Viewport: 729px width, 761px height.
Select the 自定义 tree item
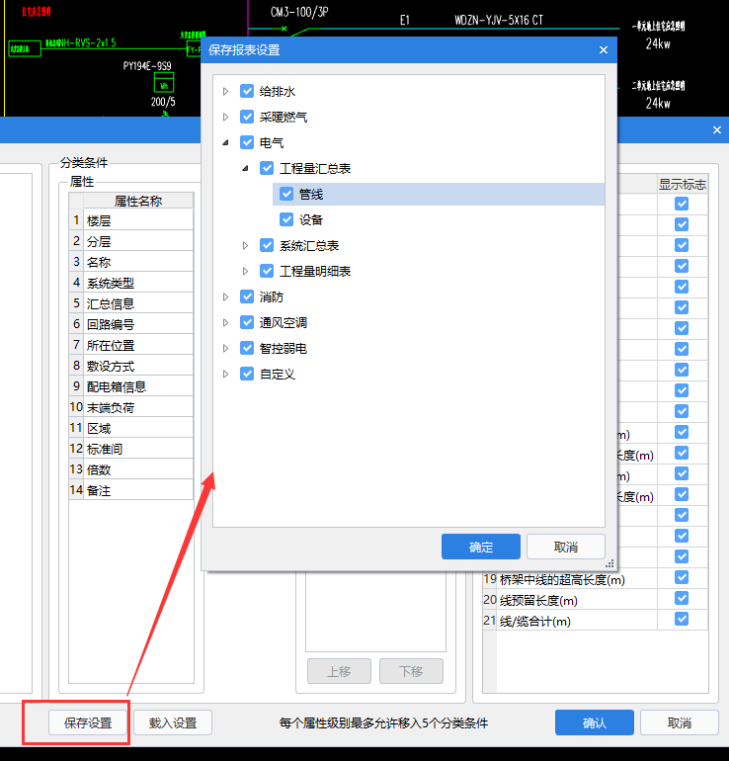[277, 374]
